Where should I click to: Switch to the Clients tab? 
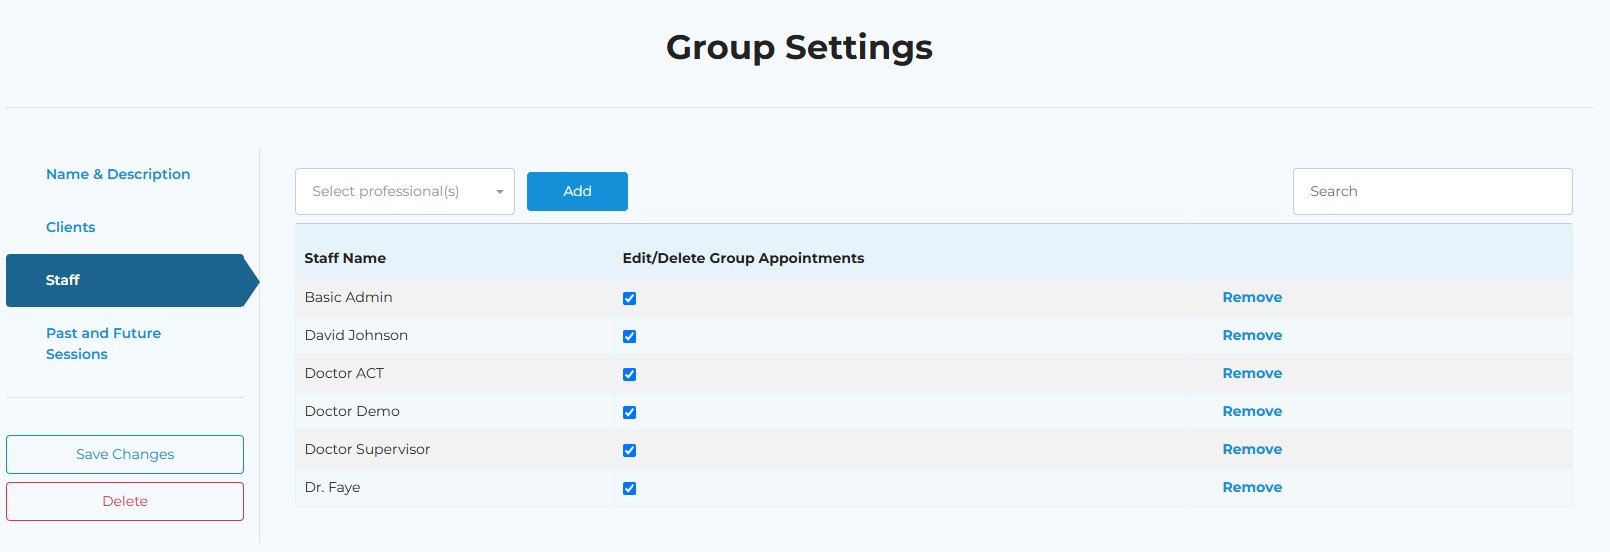pos(71,227)
